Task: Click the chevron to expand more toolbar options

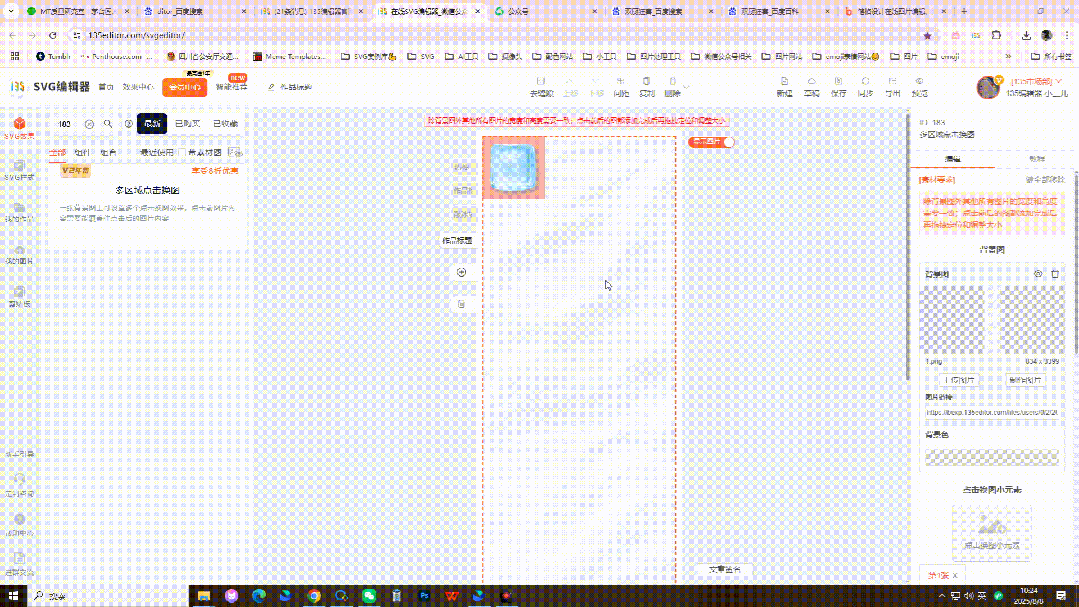Action: tap(688, 86)
